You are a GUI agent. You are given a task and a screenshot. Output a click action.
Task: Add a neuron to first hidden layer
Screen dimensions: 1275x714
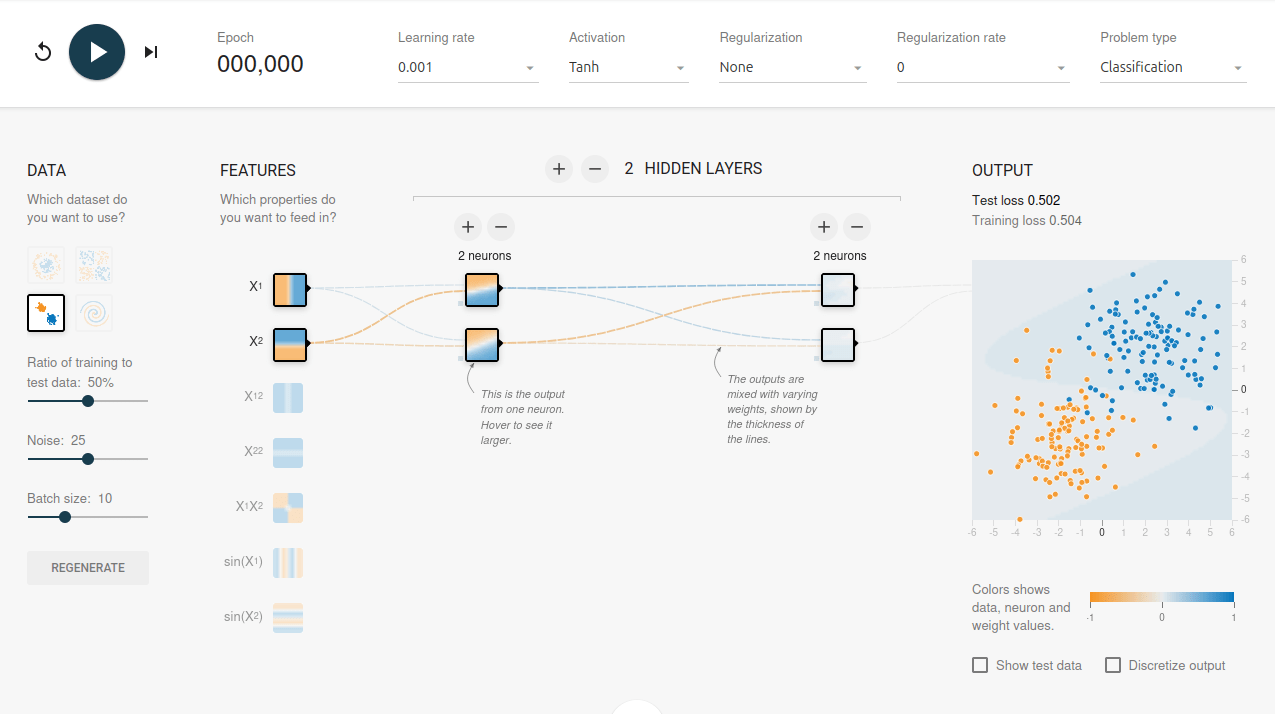click(467, 227)
